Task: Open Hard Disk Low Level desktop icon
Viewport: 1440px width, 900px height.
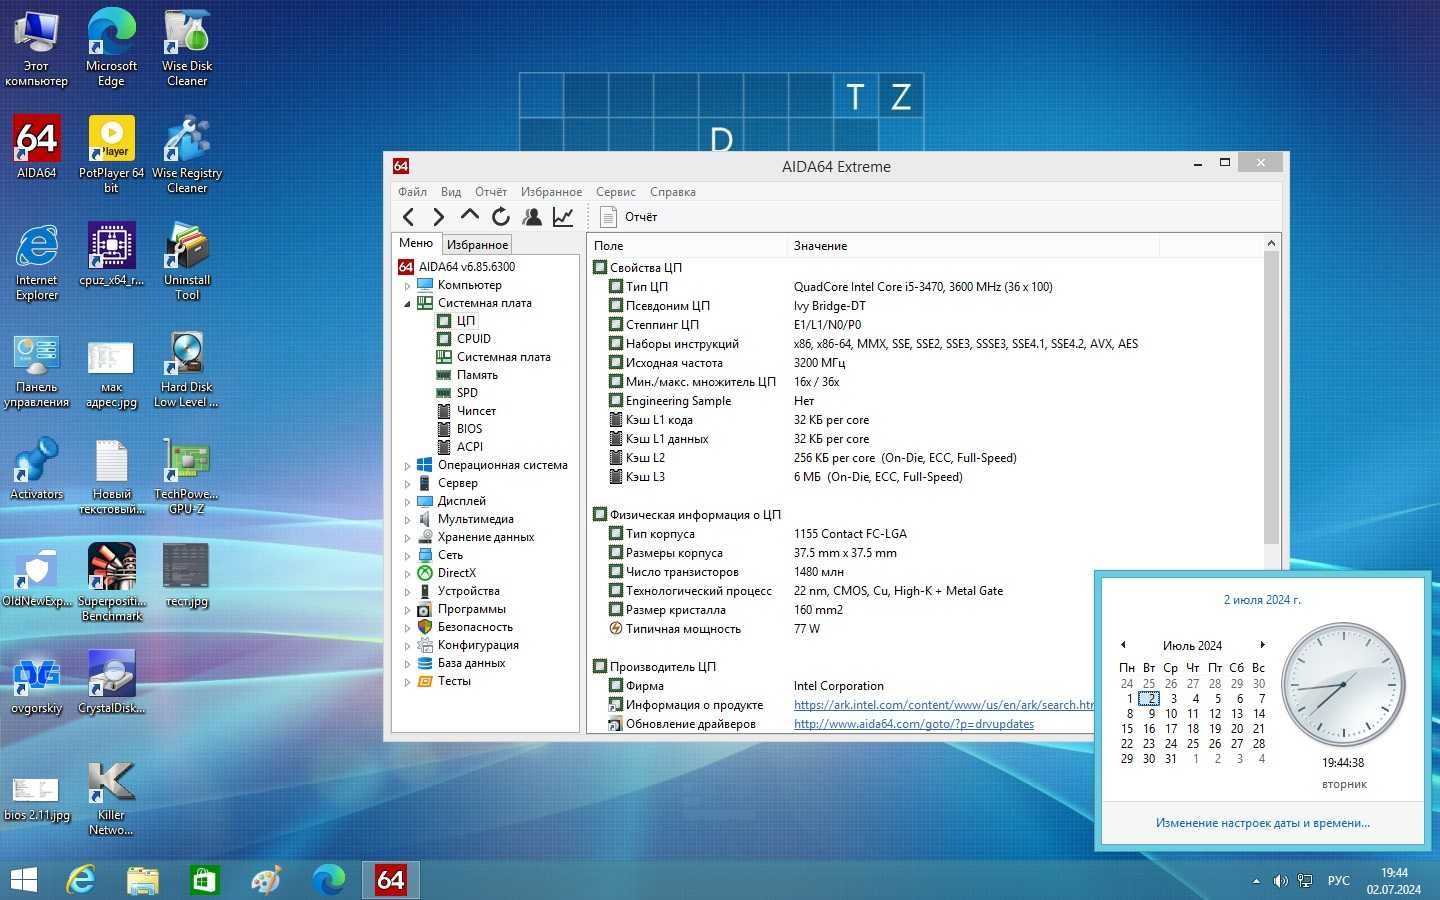Action: 187,369
